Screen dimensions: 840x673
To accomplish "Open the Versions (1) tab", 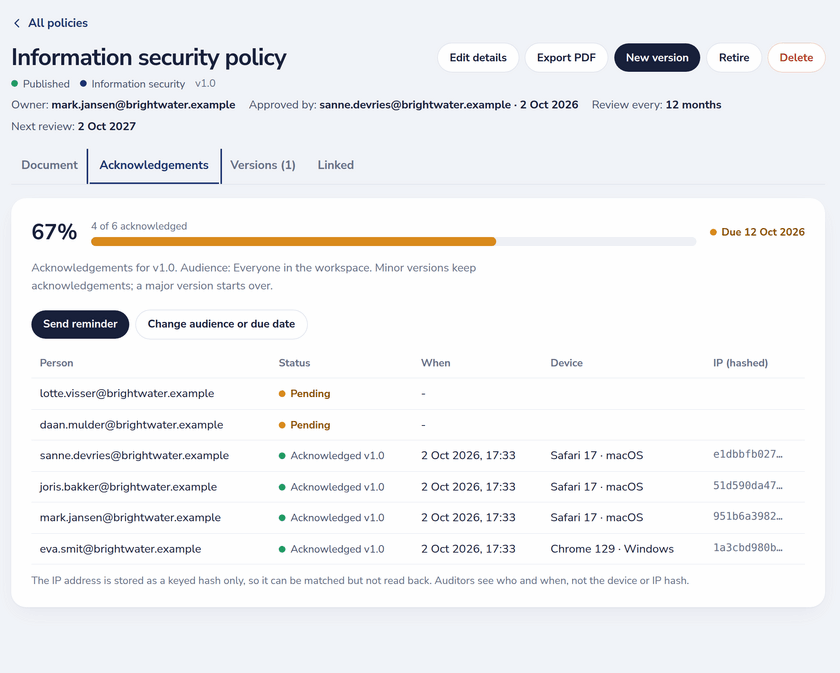I will click(x=263, y=165).
